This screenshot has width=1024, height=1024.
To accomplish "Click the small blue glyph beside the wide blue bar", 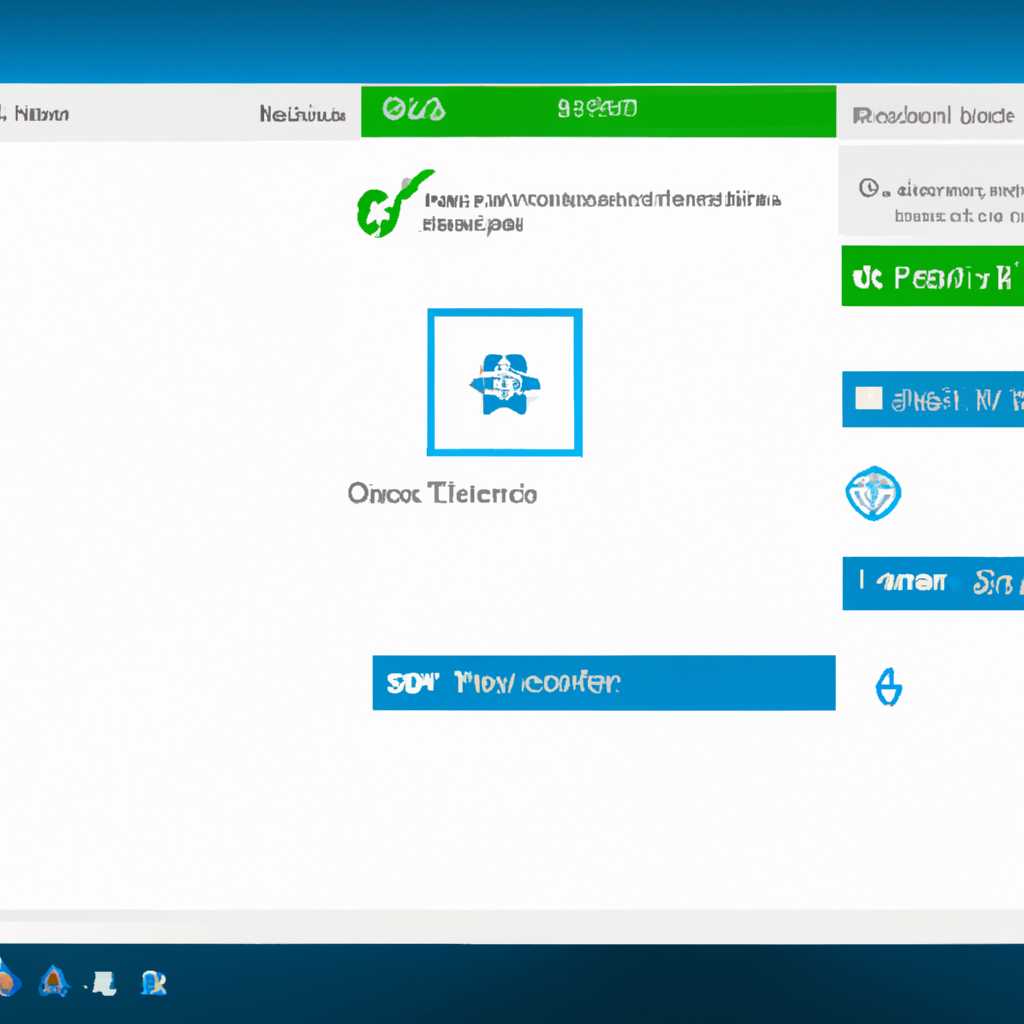I will click(888, 687).
